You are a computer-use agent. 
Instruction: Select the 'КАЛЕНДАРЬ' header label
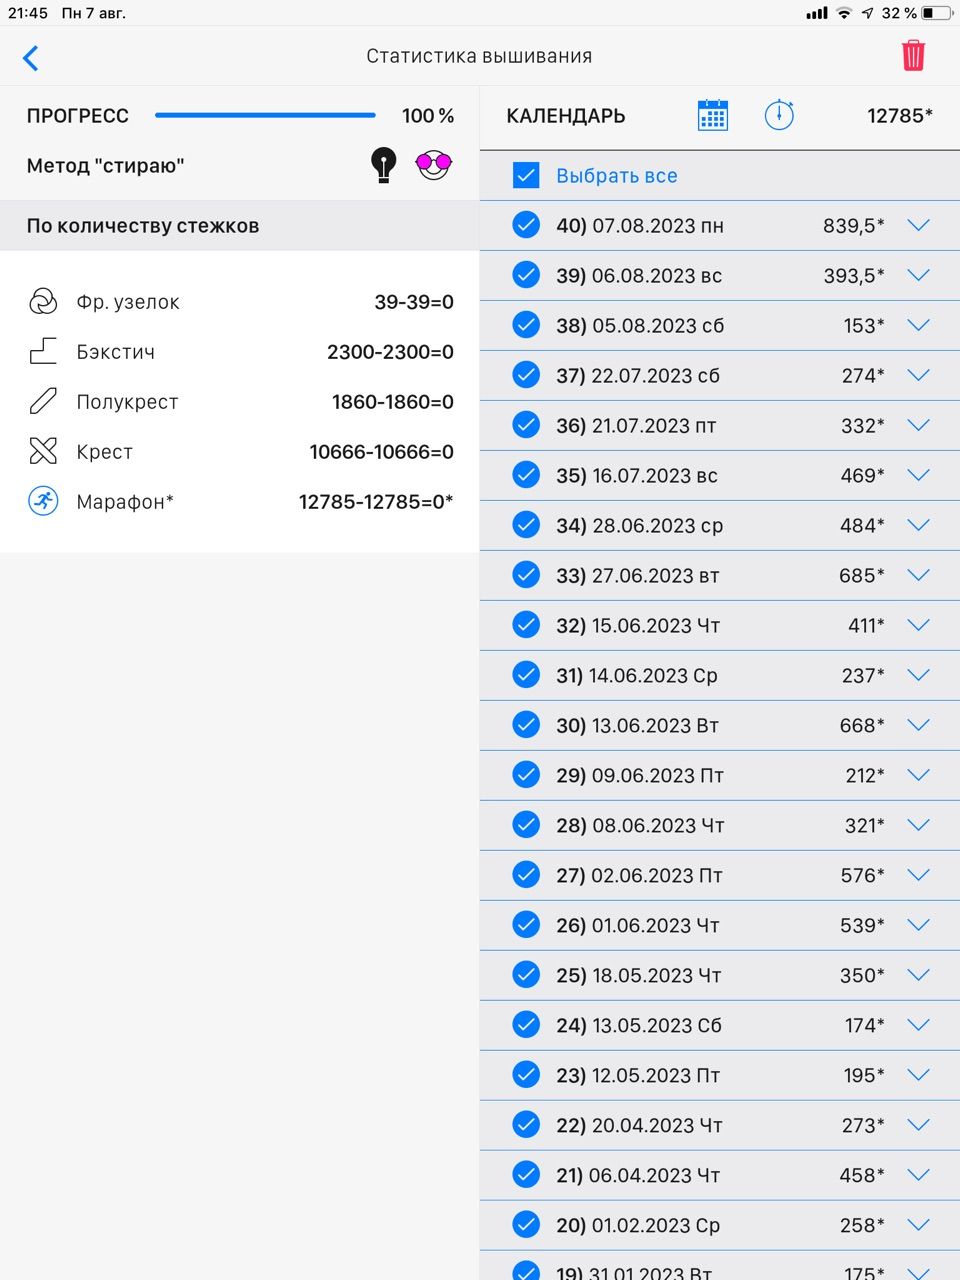pos(566,116)
